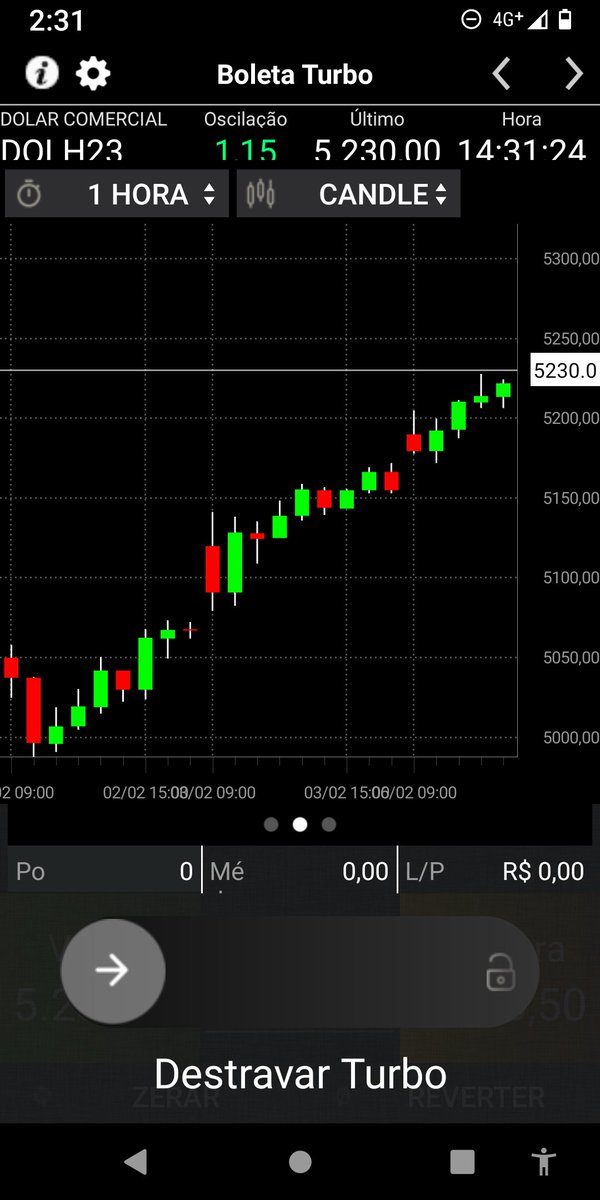Tap the open padlock icon
Viewport: 600px width, 1200px height.
pyautogui.click(x=499, y=972)
